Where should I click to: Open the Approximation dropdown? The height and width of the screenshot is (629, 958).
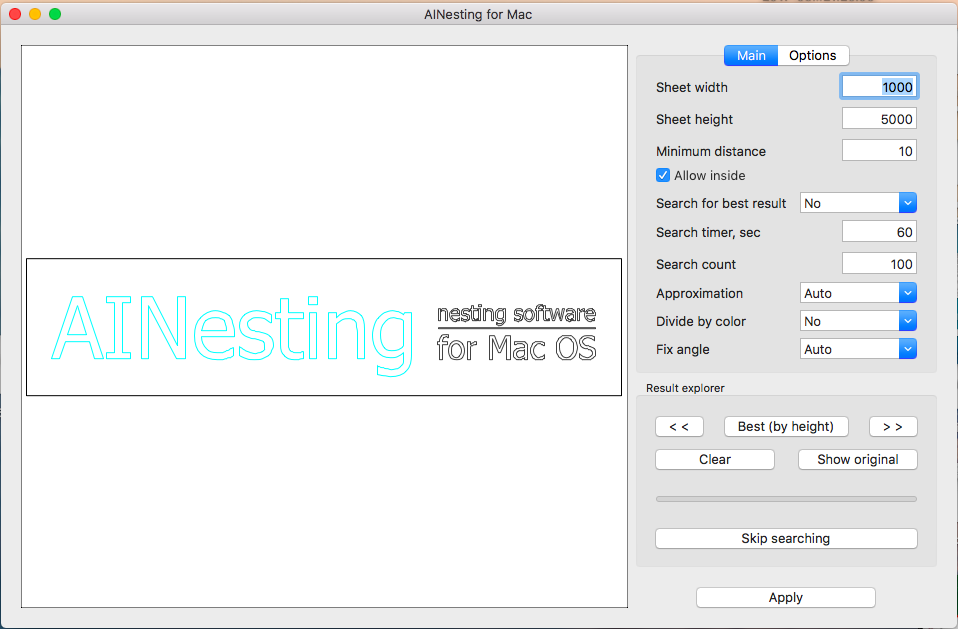click(x=858, y=293)
